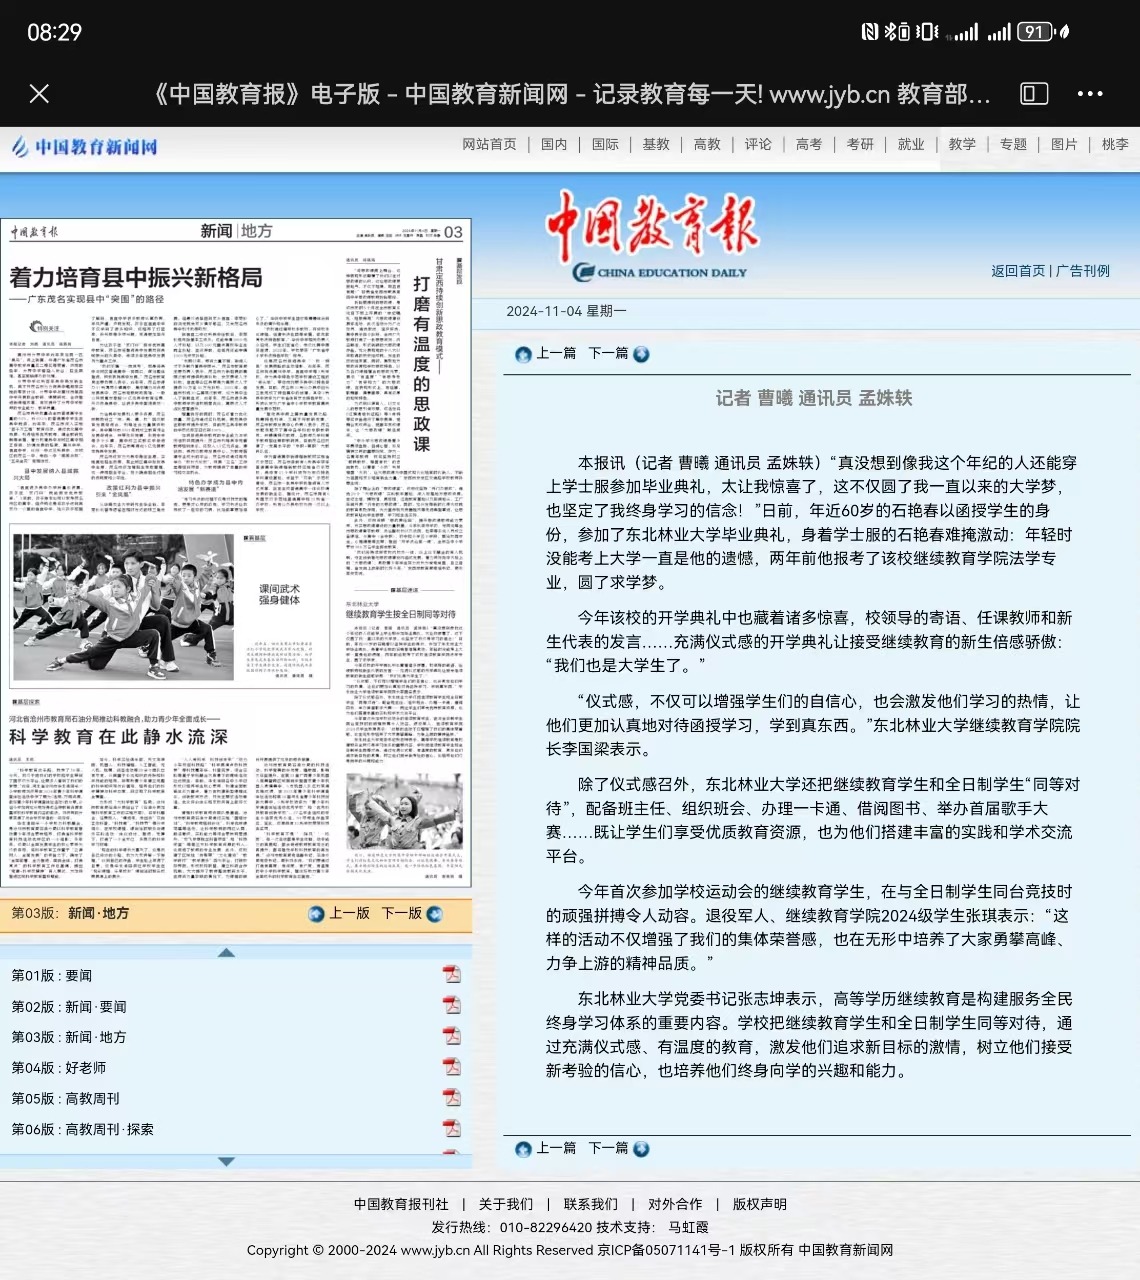
Task: Open PDF icon for 第01版 要闻
Action: pyautogui.click(x=452, y=975)
